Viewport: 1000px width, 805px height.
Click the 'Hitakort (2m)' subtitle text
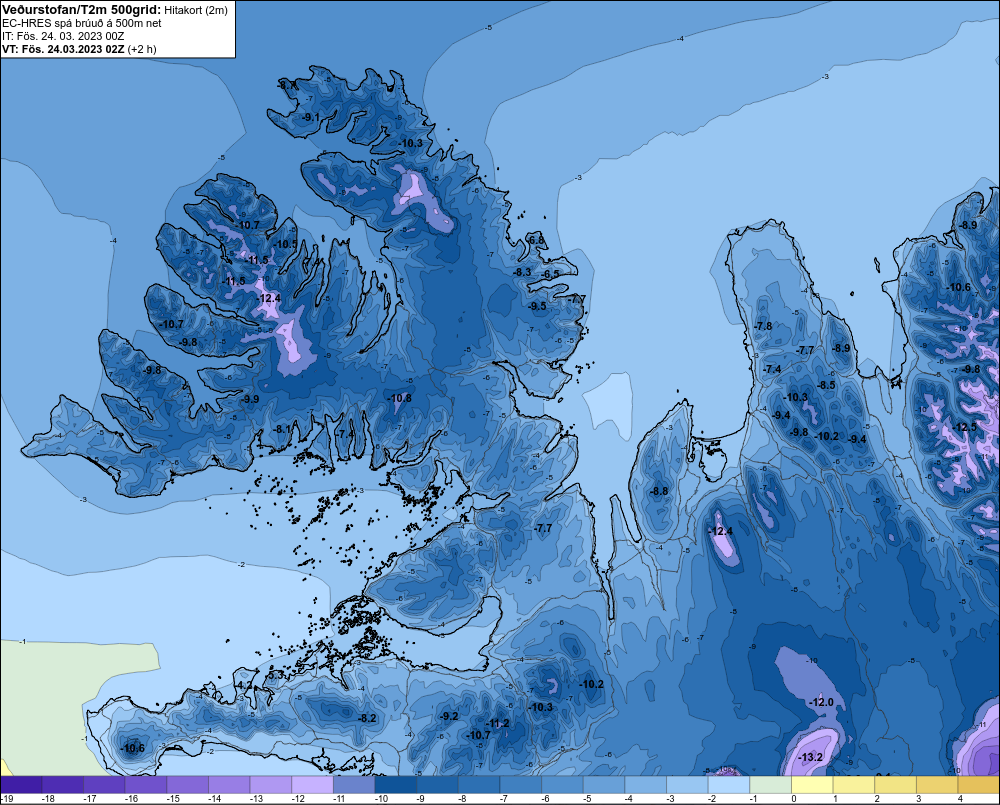(196, 10)
